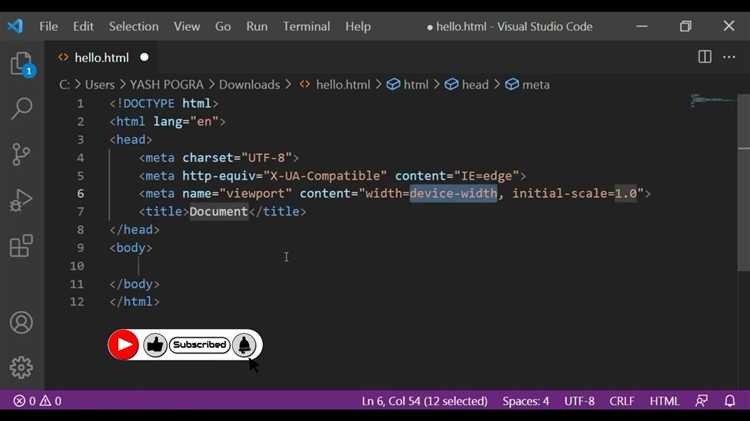Open the Explorer view in the activity bar
Viewport: 750px width, 421px height.
coord(22,64)
